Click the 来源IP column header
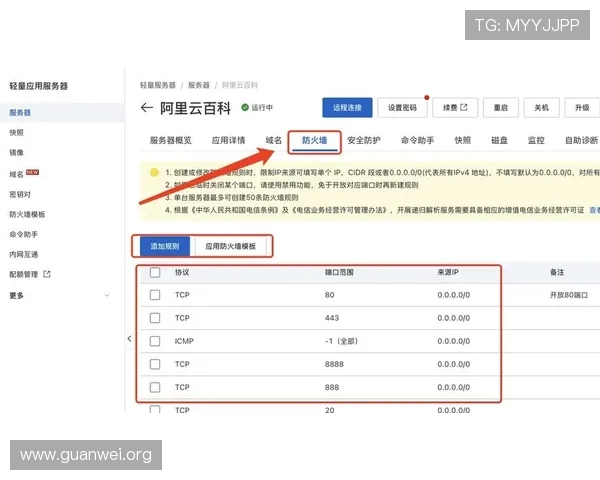 448,272
